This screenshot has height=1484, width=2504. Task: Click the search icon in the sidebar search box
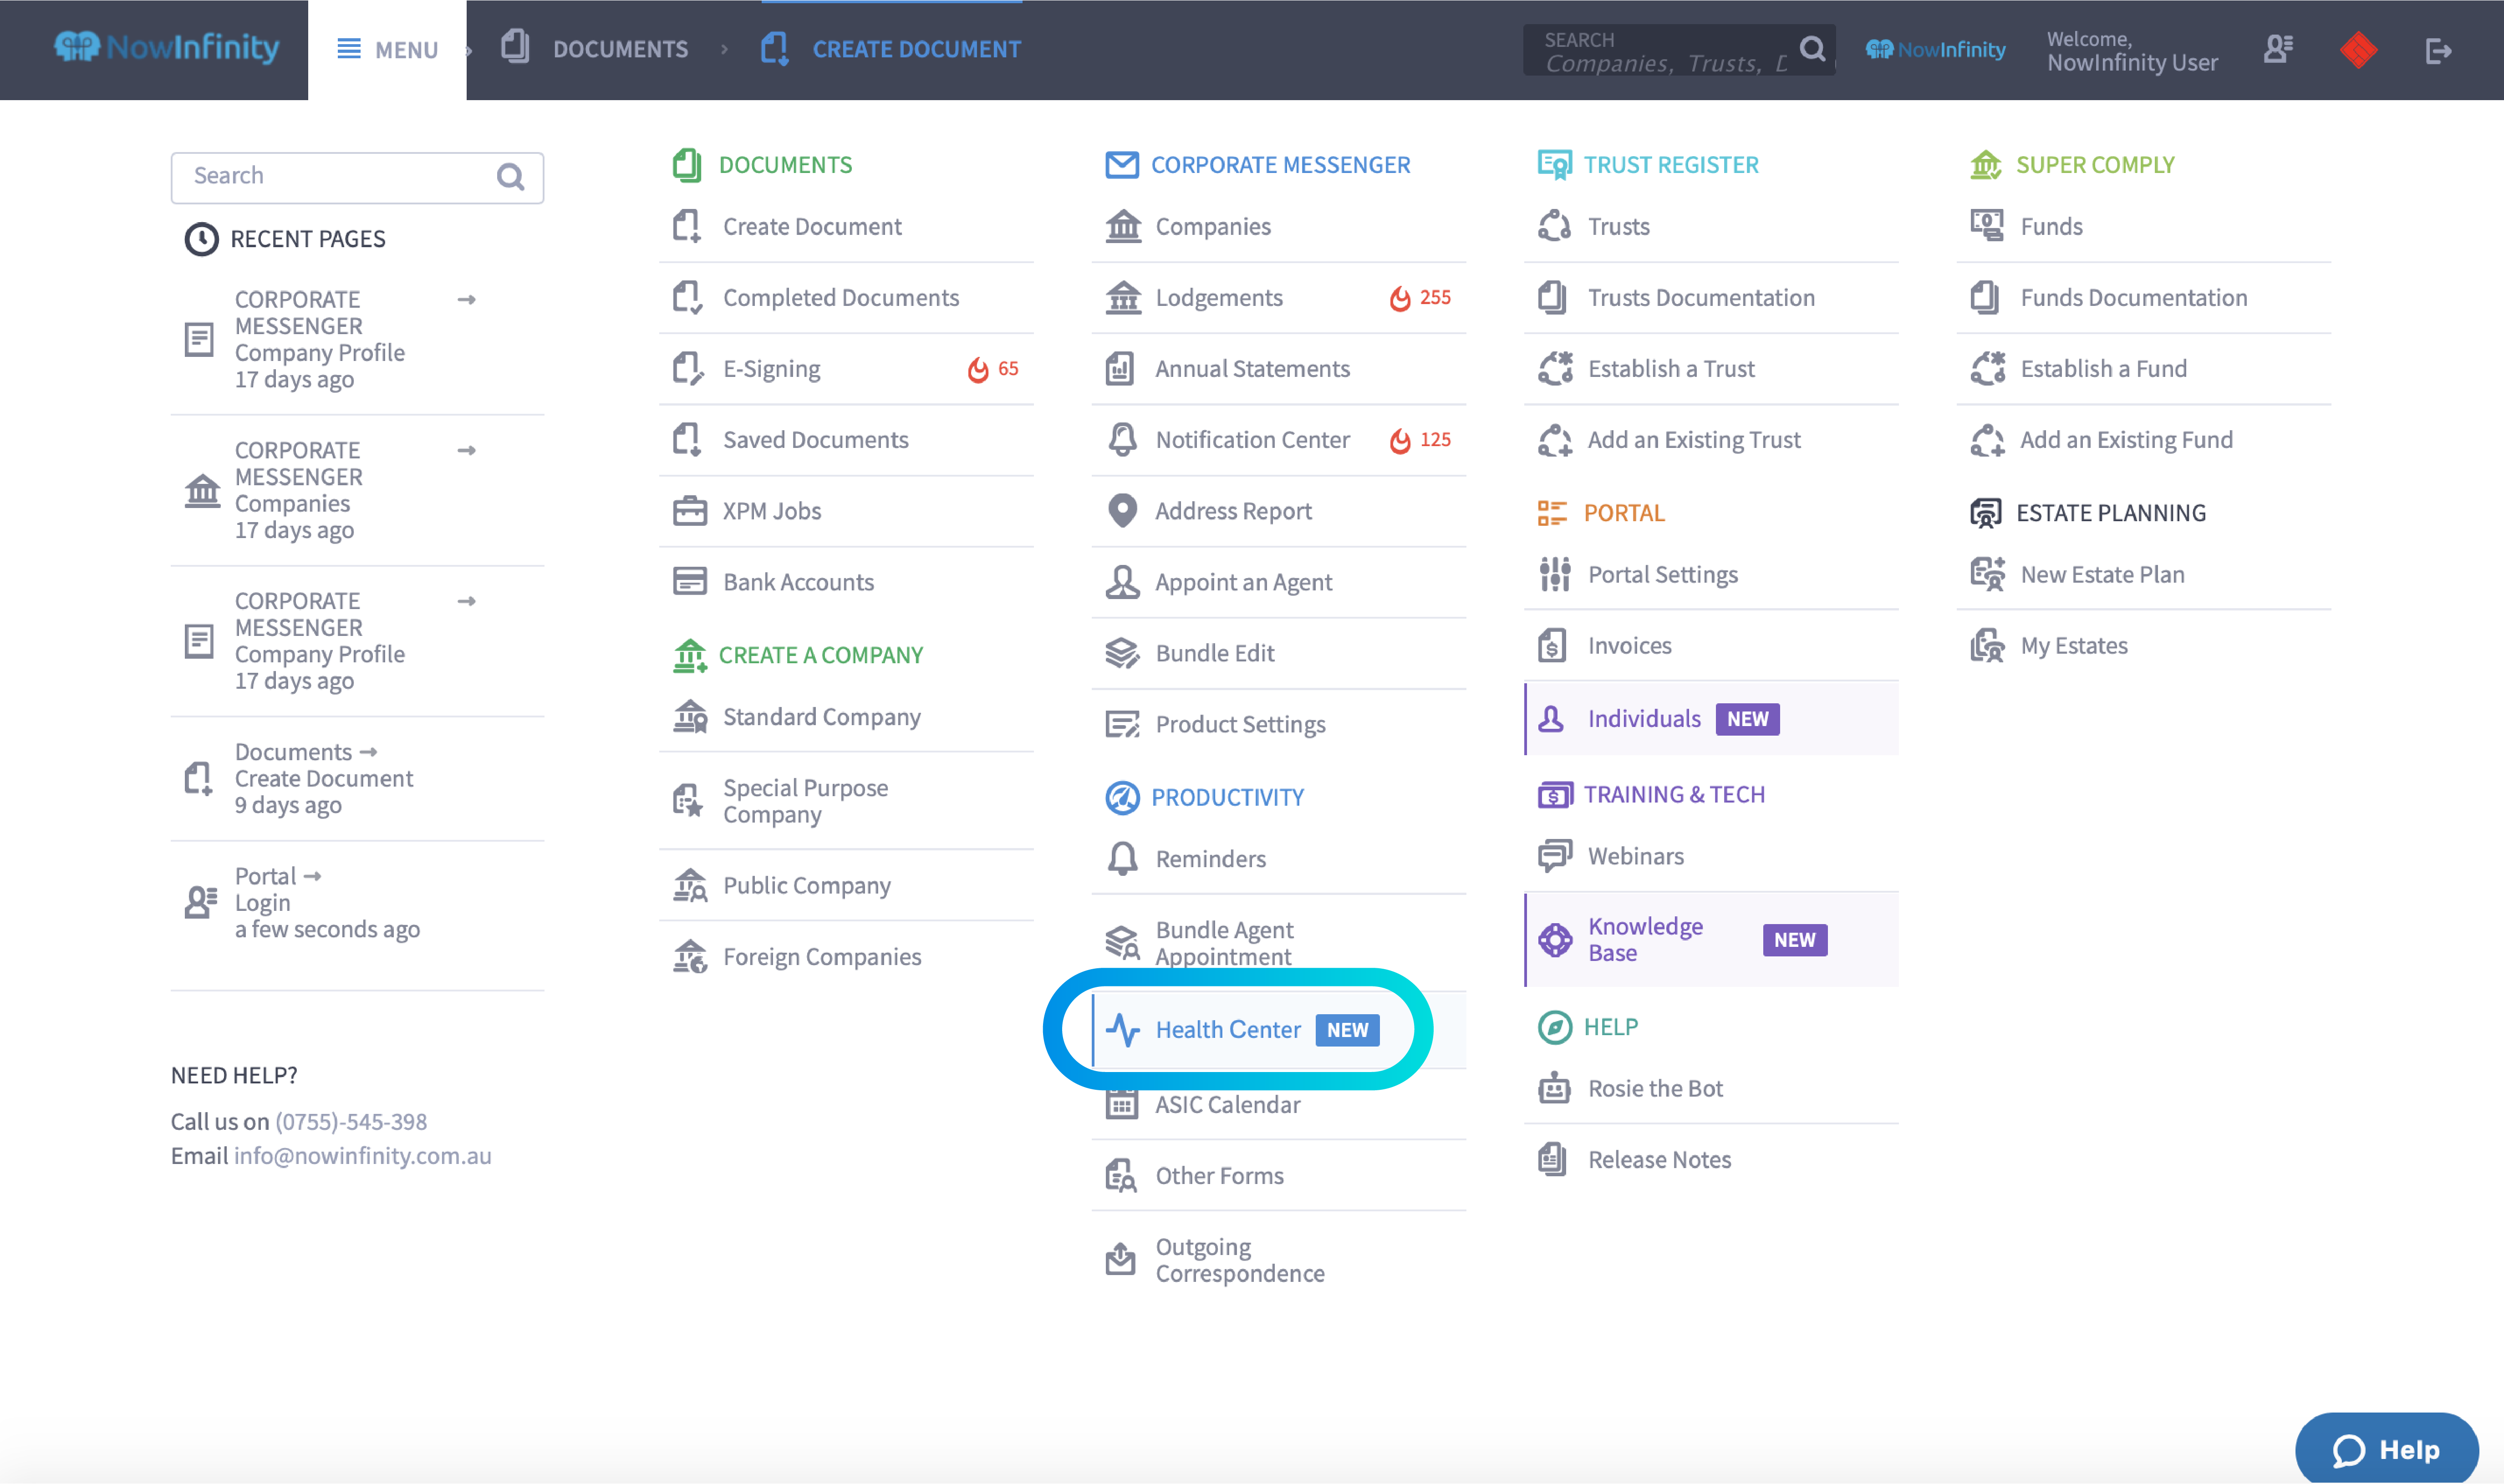pos(510,177)
